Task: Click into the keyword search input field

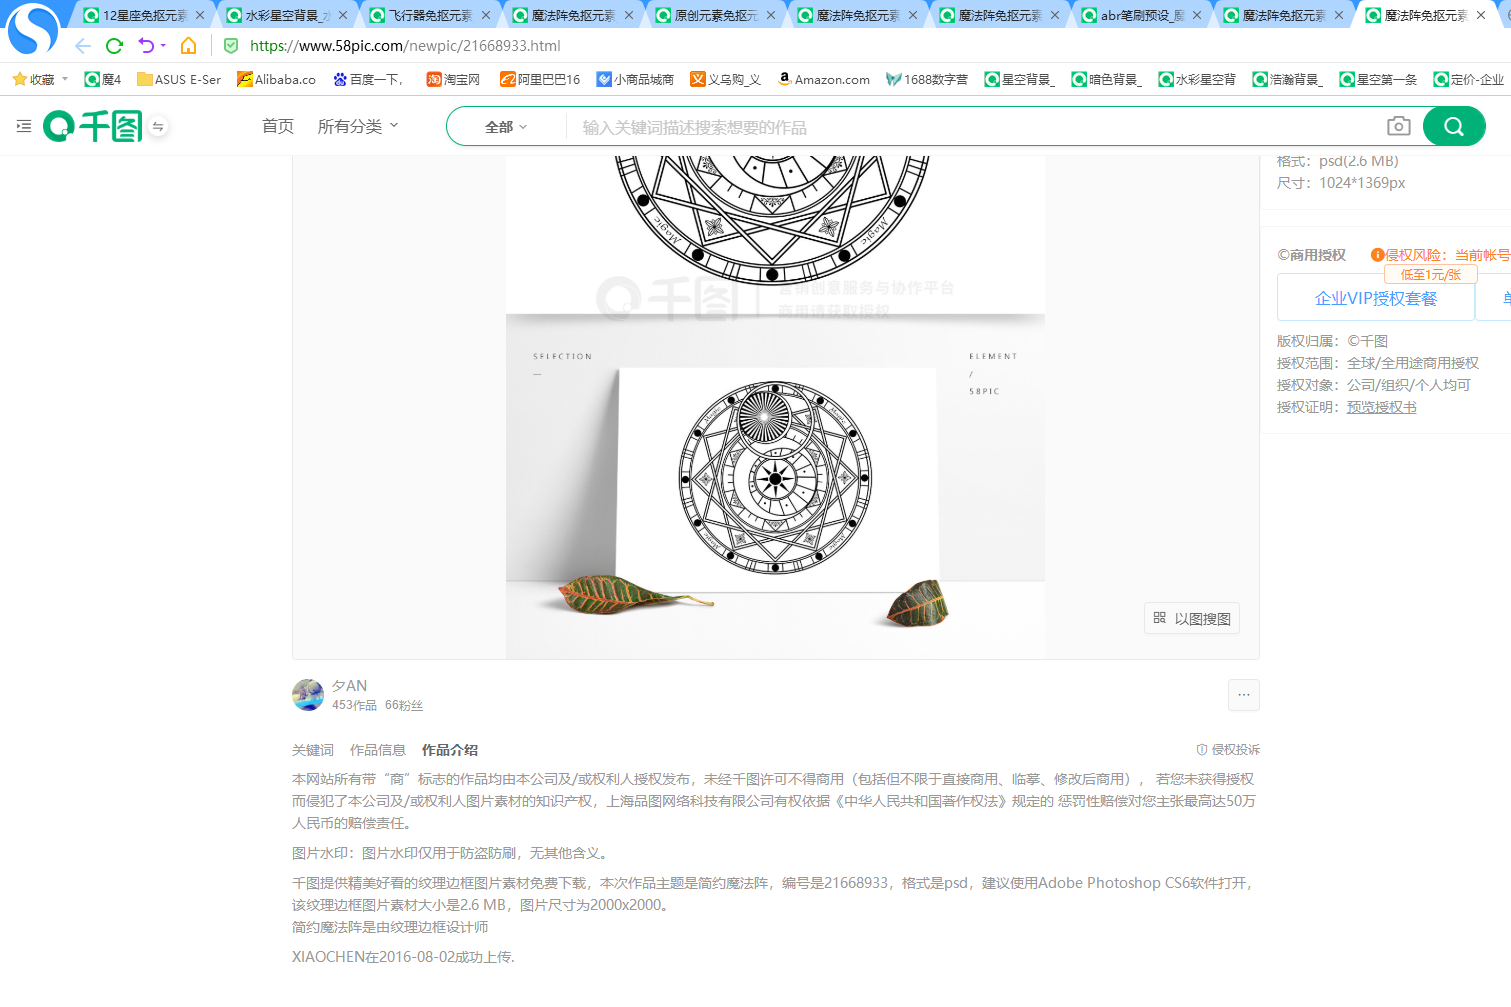Action: (975, 127)
